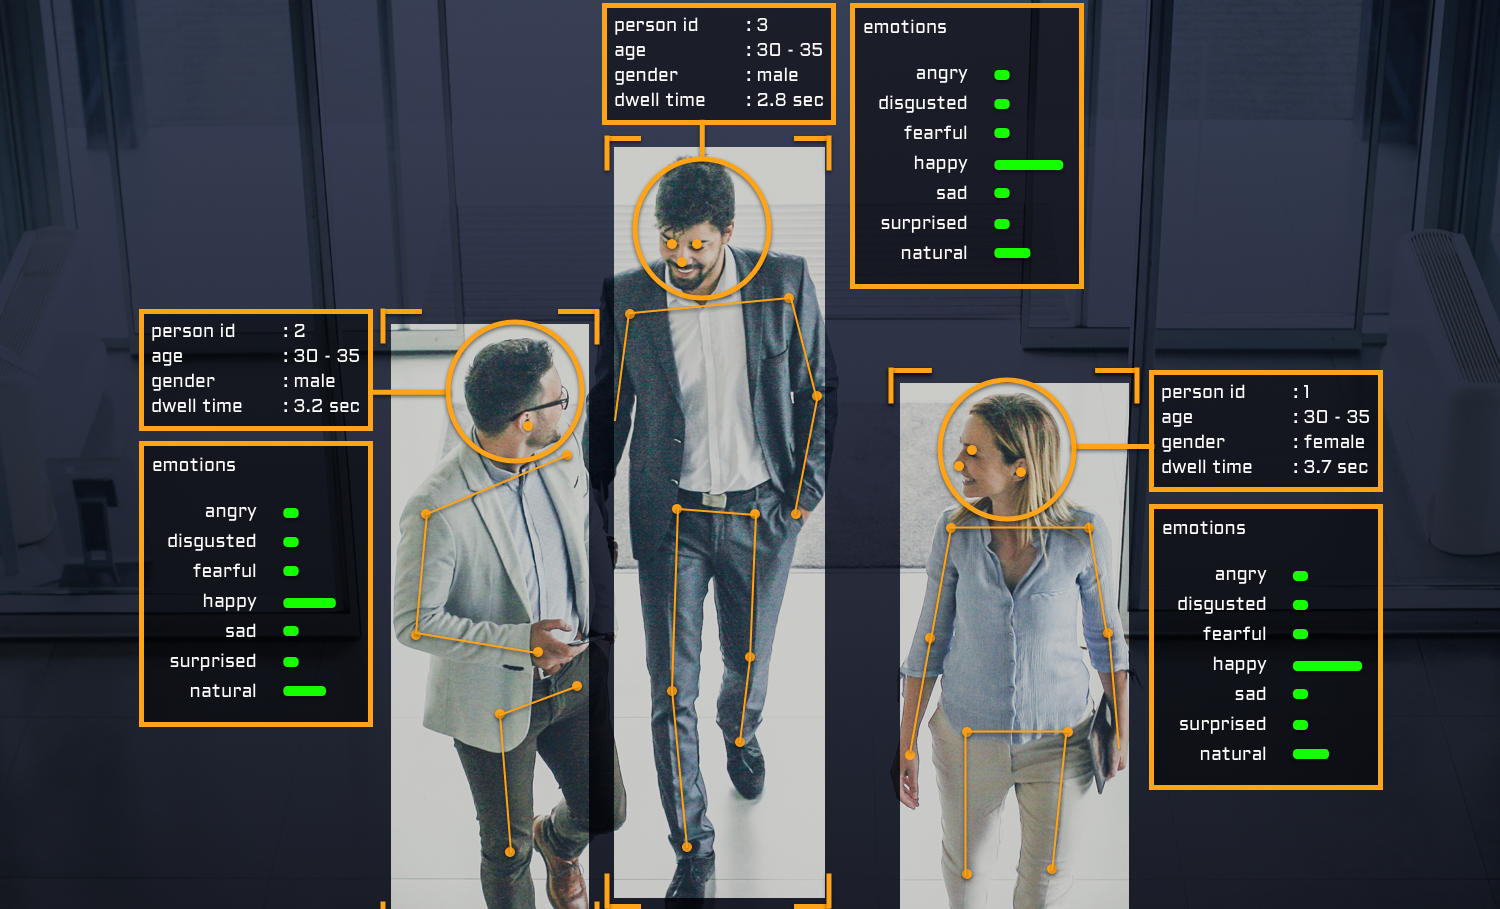This screenshot has height=909, width=1500.
Task: Click 'emotions' heading under person 1's panel
Action: (x=1204, y=528)
